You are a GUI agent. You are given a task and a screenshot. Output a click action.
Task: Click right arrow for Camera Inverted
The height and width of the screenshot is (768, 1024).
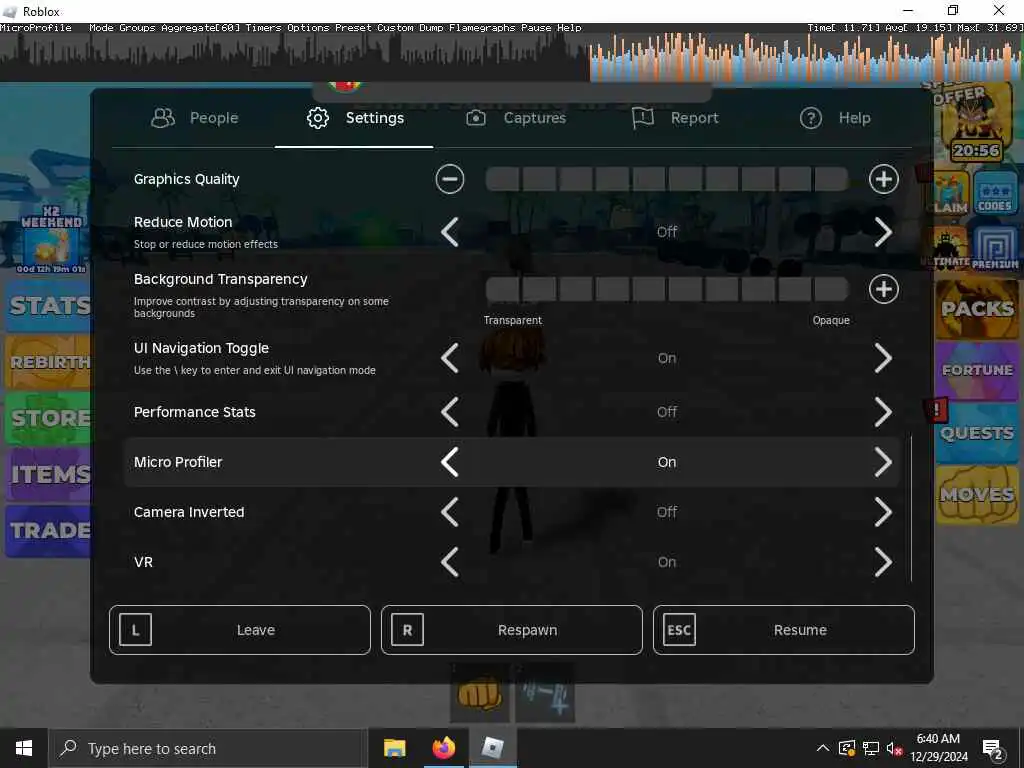click(883, 512)
